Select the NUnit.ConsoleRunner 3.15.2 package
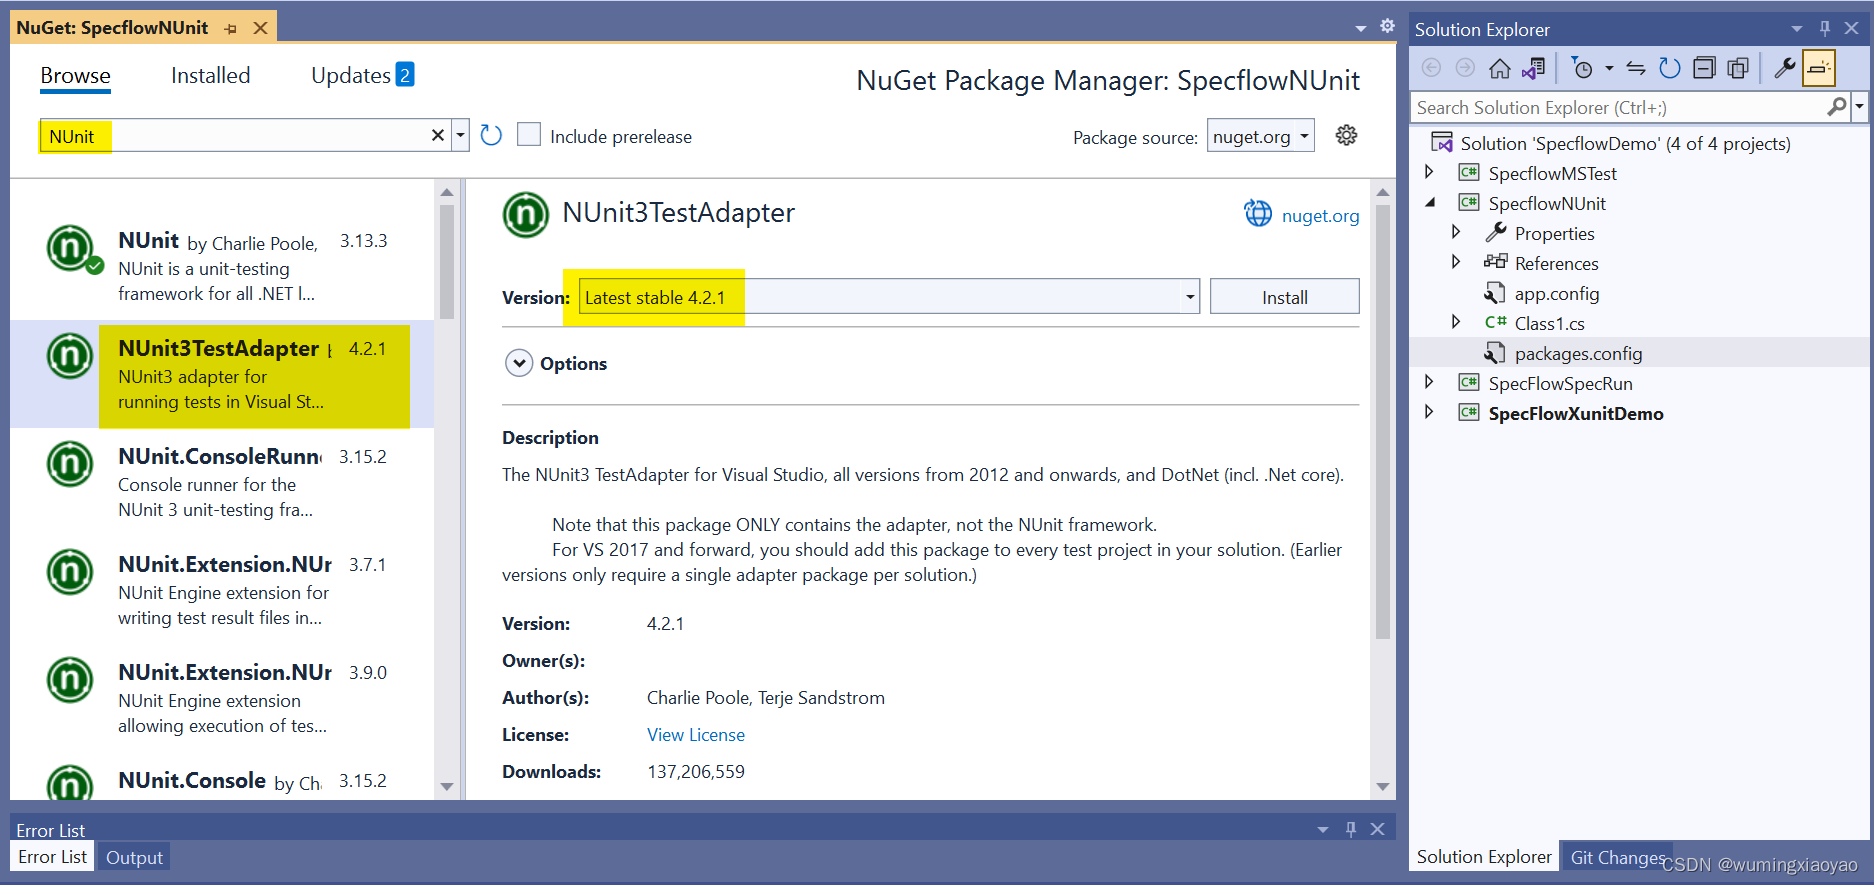This screenshot has height=885, width=1874. [222, 482]
